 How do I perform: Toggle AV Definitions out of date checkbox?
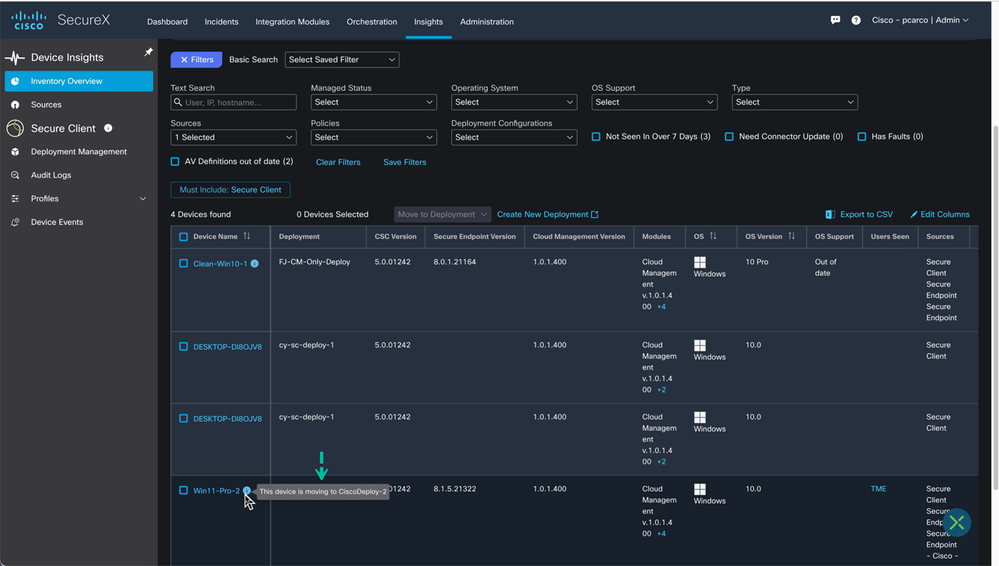pyautogui.click(x=175, y=161)
